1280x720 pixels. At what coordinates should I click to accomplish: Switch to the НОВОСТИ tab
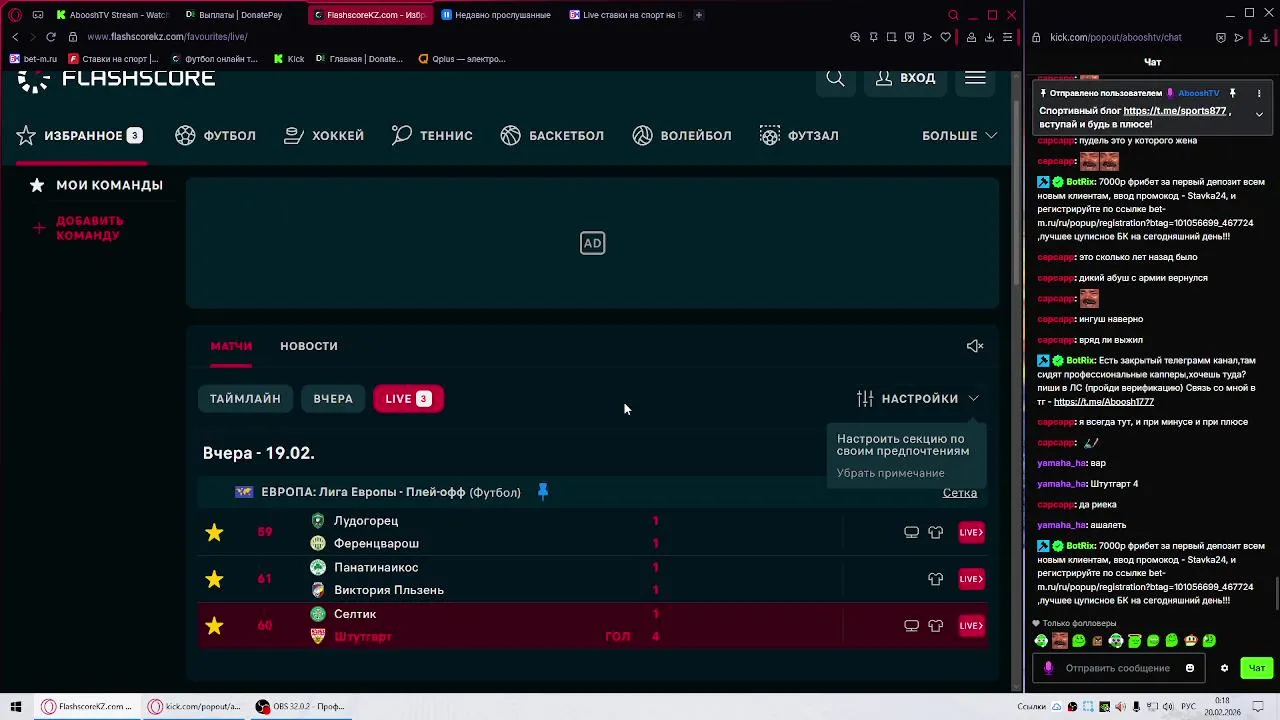[x=309, y=346]
